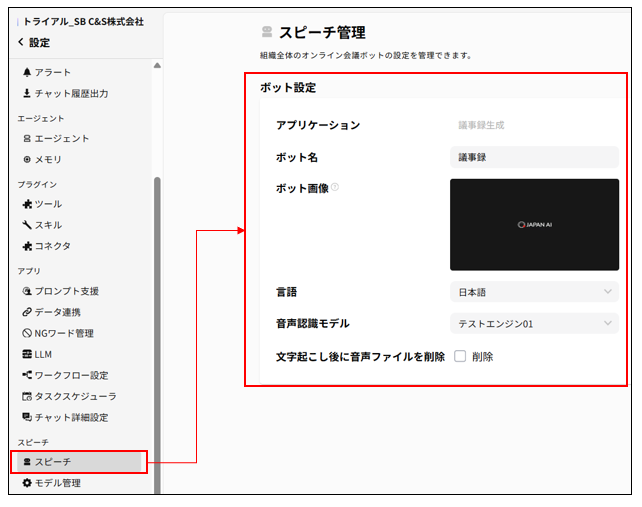The height and width of the screenshot is (507, 642).
Task: Click the workflow icon beside ワークフロー設定
Action: pyautogui.click(x=27, y=375)
